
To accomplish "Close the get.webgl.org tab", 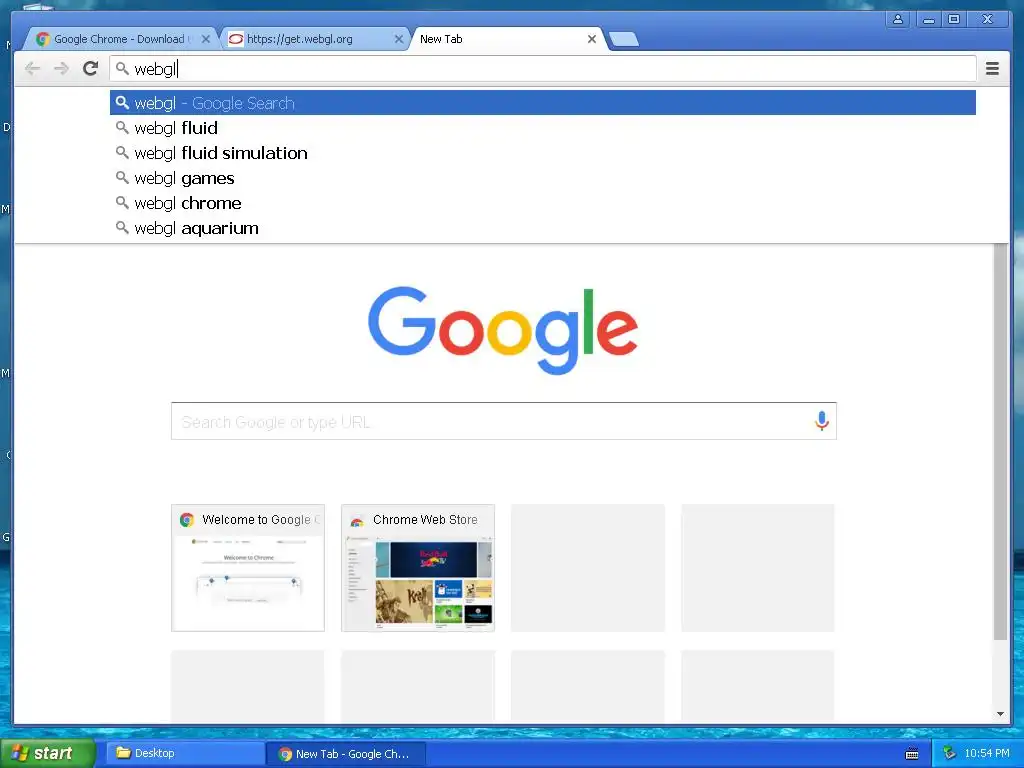I will click(x=398, y=39).
